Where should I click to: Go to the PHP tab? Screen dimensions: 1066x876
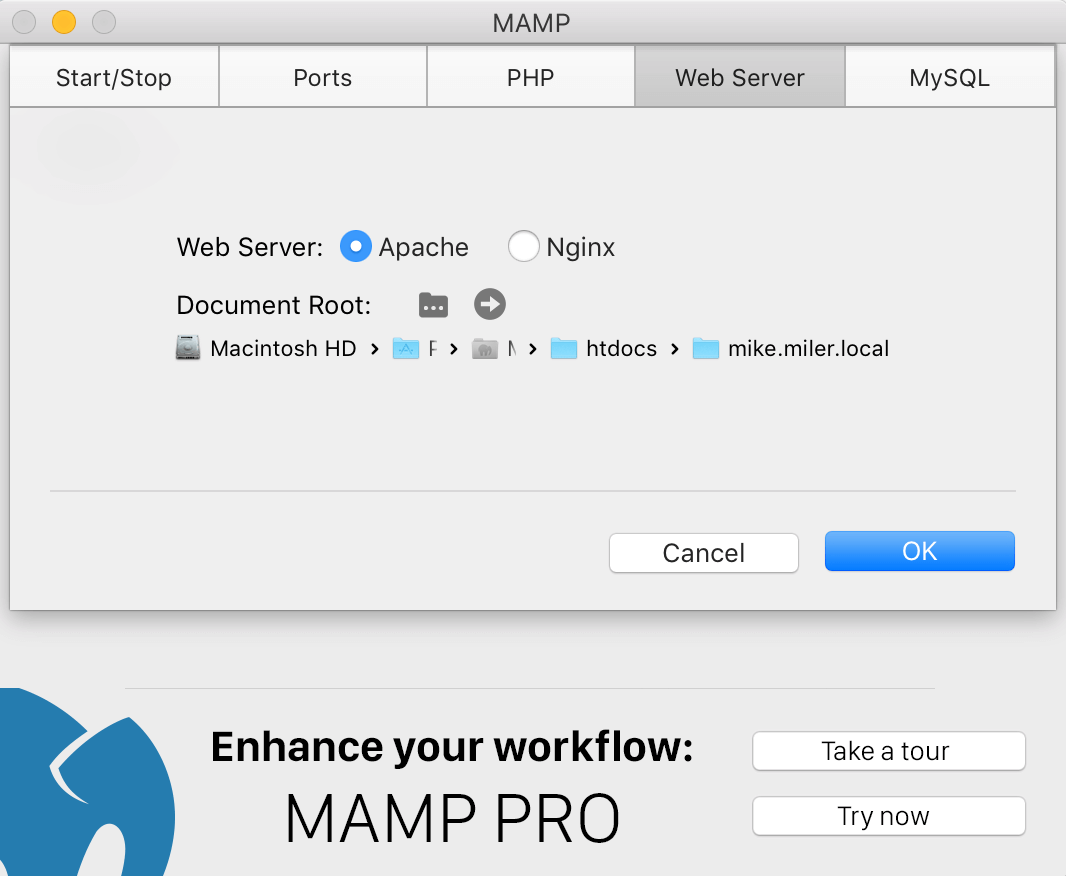coord(531,78)
